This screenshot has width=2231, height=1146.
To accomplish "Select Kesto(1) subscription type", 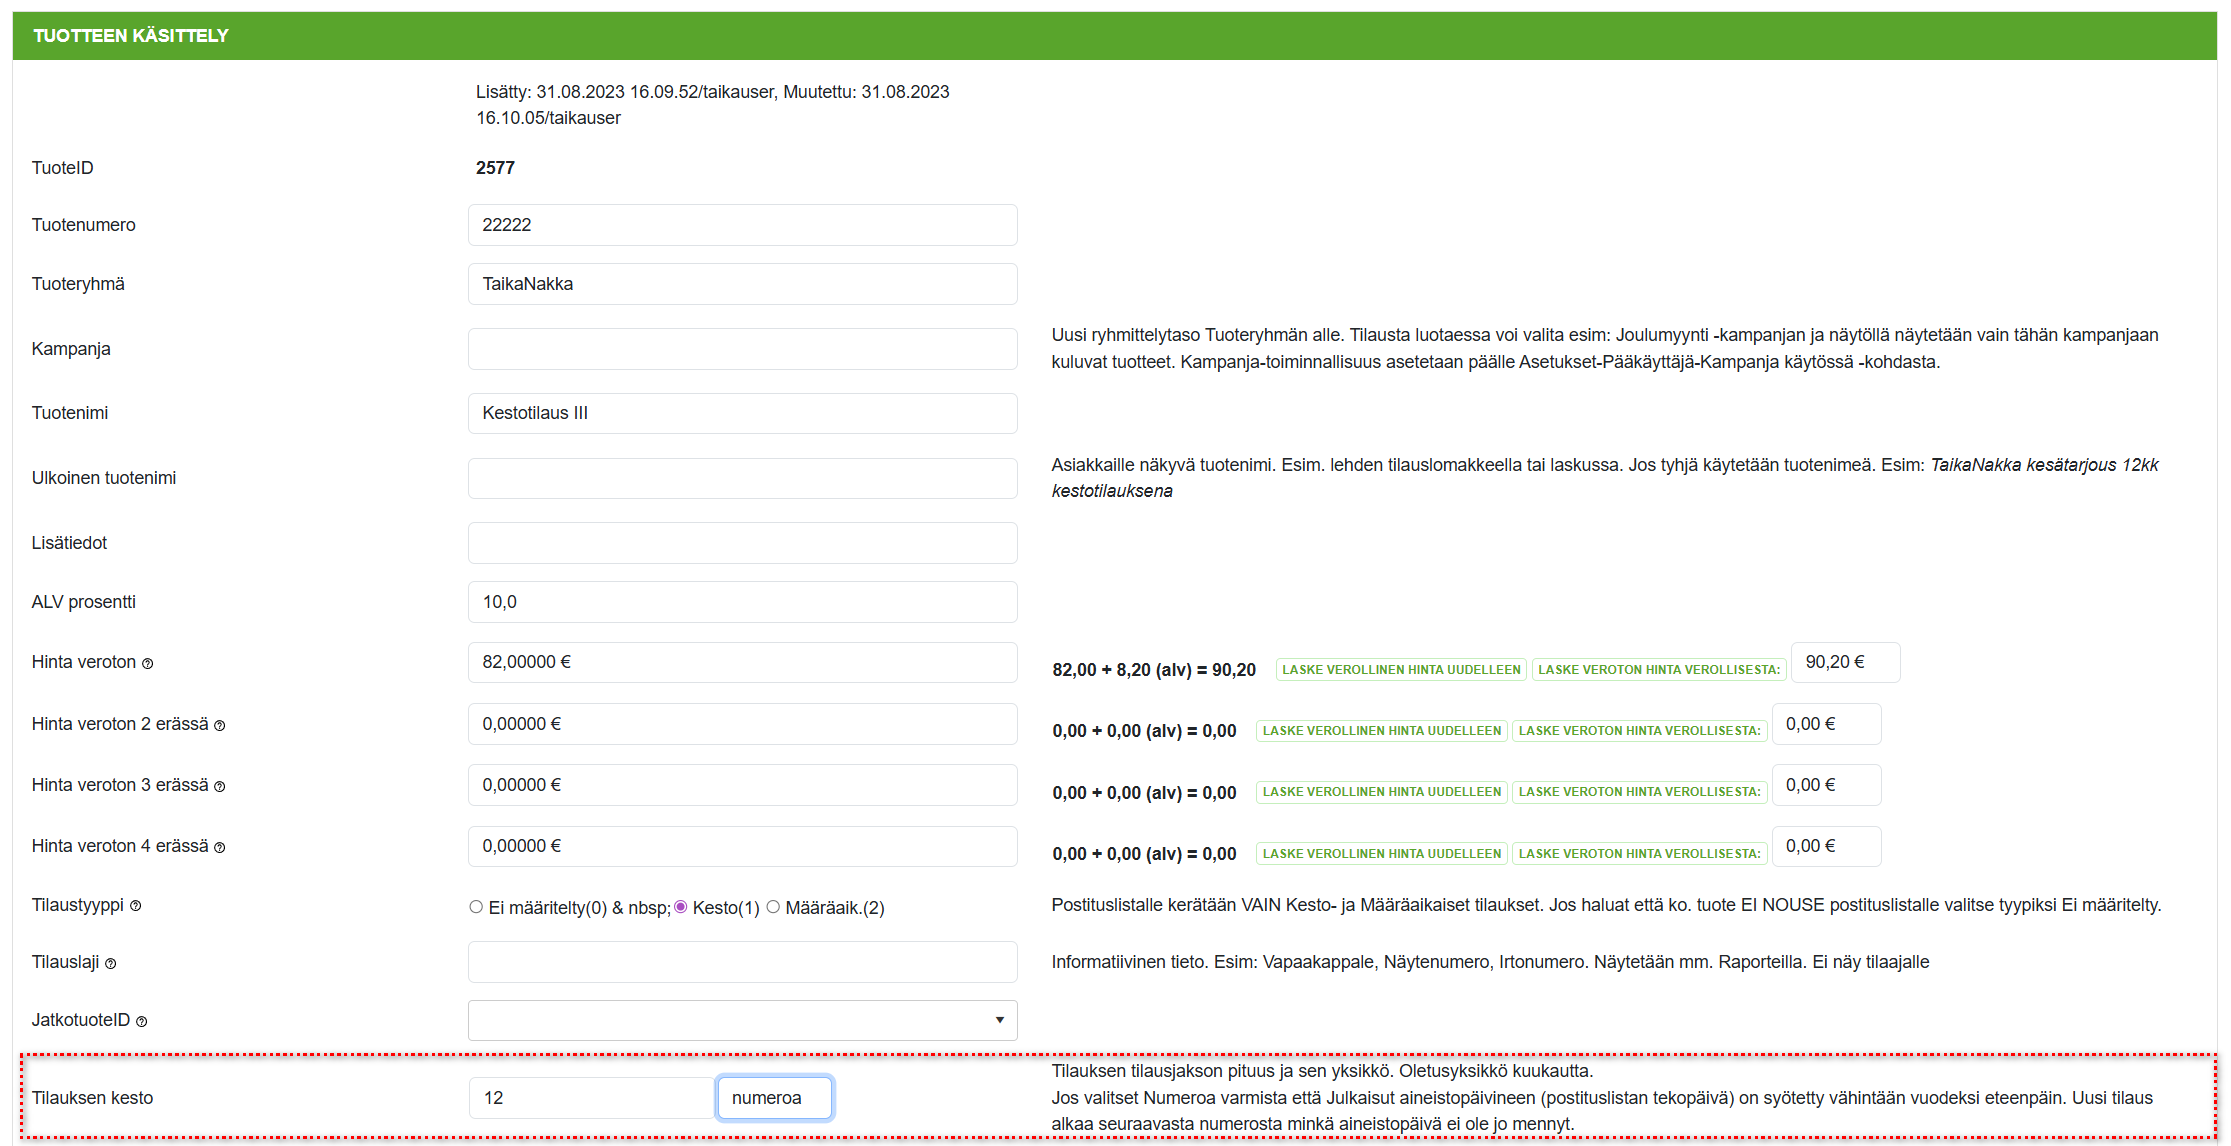I will click(681, 907).
